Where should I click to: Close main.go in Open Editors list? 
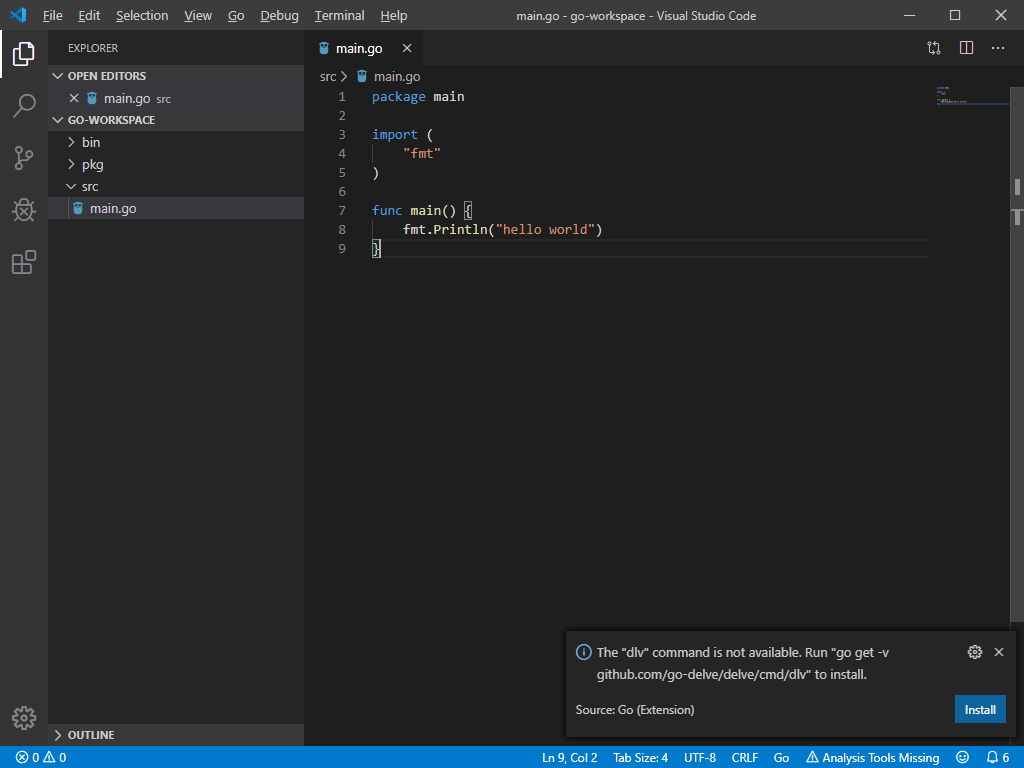coord(74,98)
